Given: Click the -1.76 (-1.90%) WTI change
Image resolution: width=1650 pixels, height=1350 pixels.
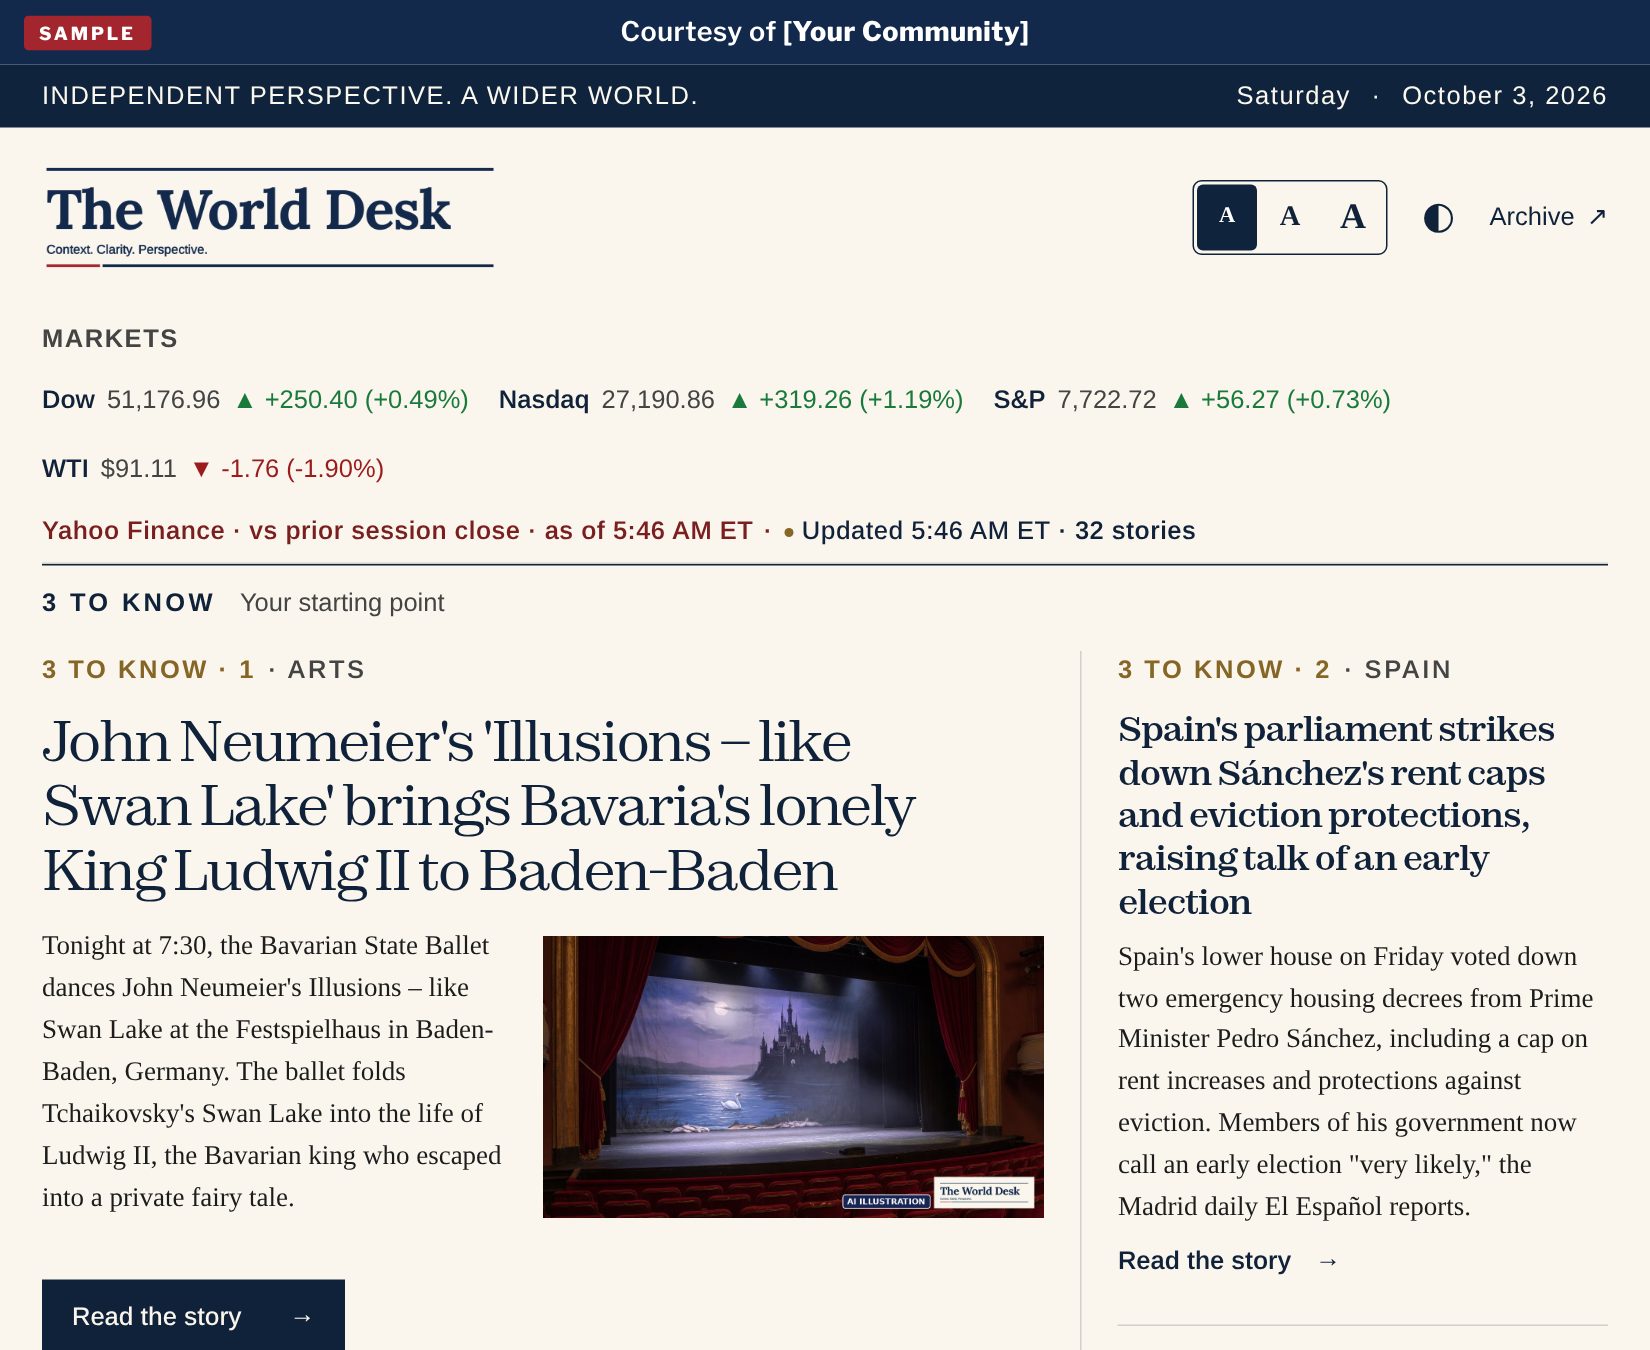Looking at the screenshot, I should [302, 469].
